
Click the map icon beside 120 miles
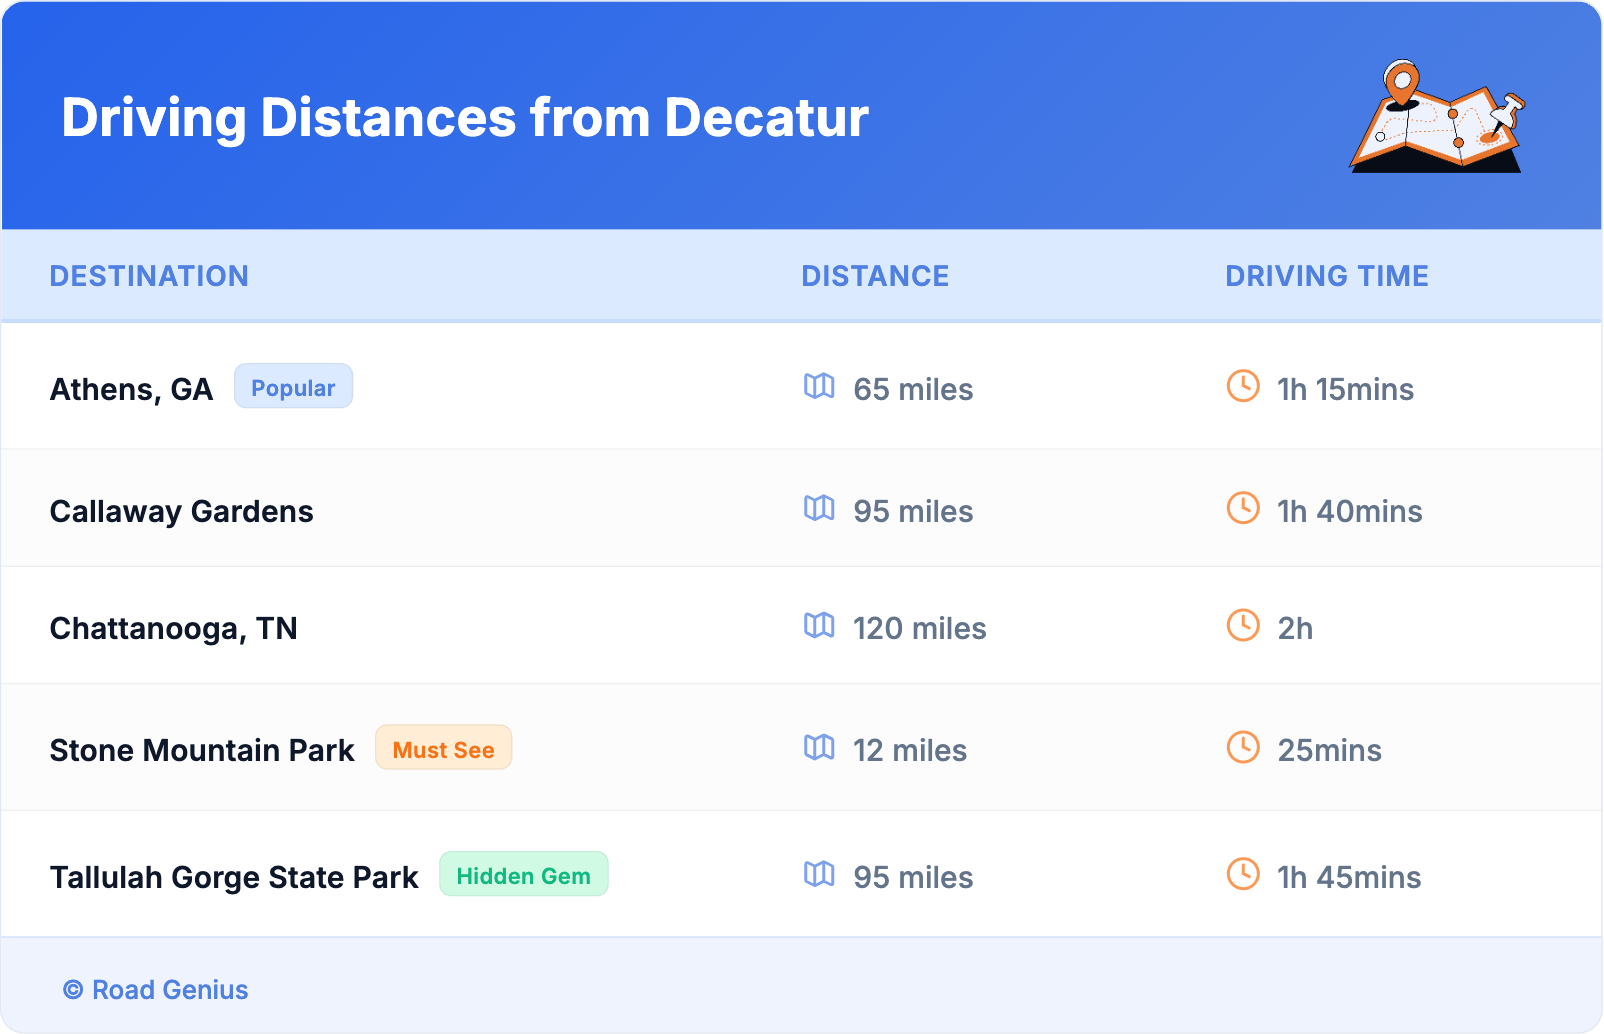click(x=819, y=625)
